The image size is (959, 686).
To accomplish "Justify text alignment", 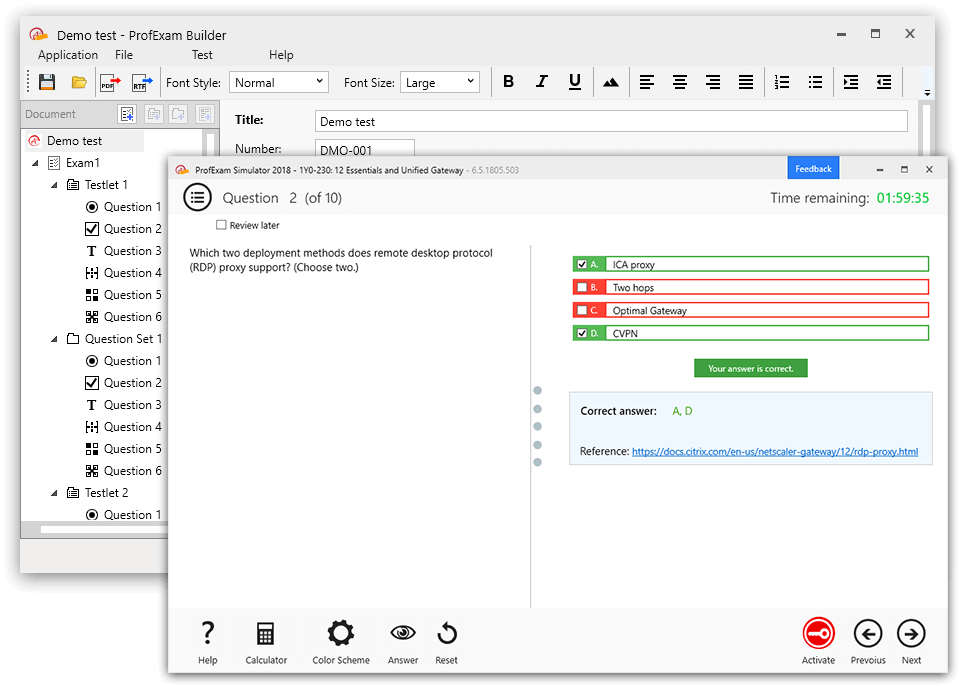I will pyautogui.click(x=746, y=82).
